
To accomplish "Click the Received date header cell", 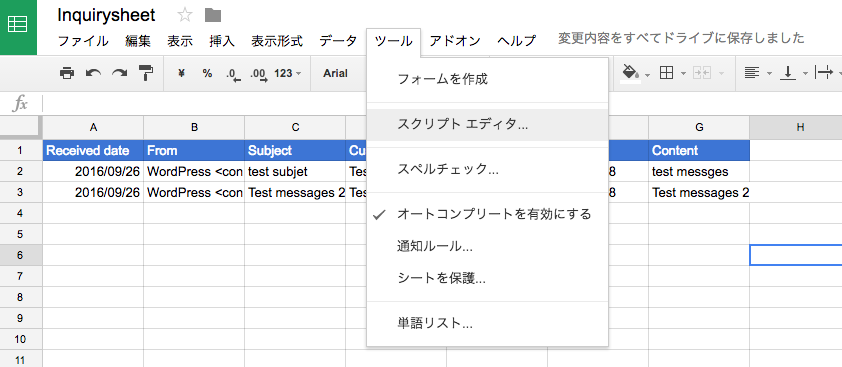I will 93,150.
